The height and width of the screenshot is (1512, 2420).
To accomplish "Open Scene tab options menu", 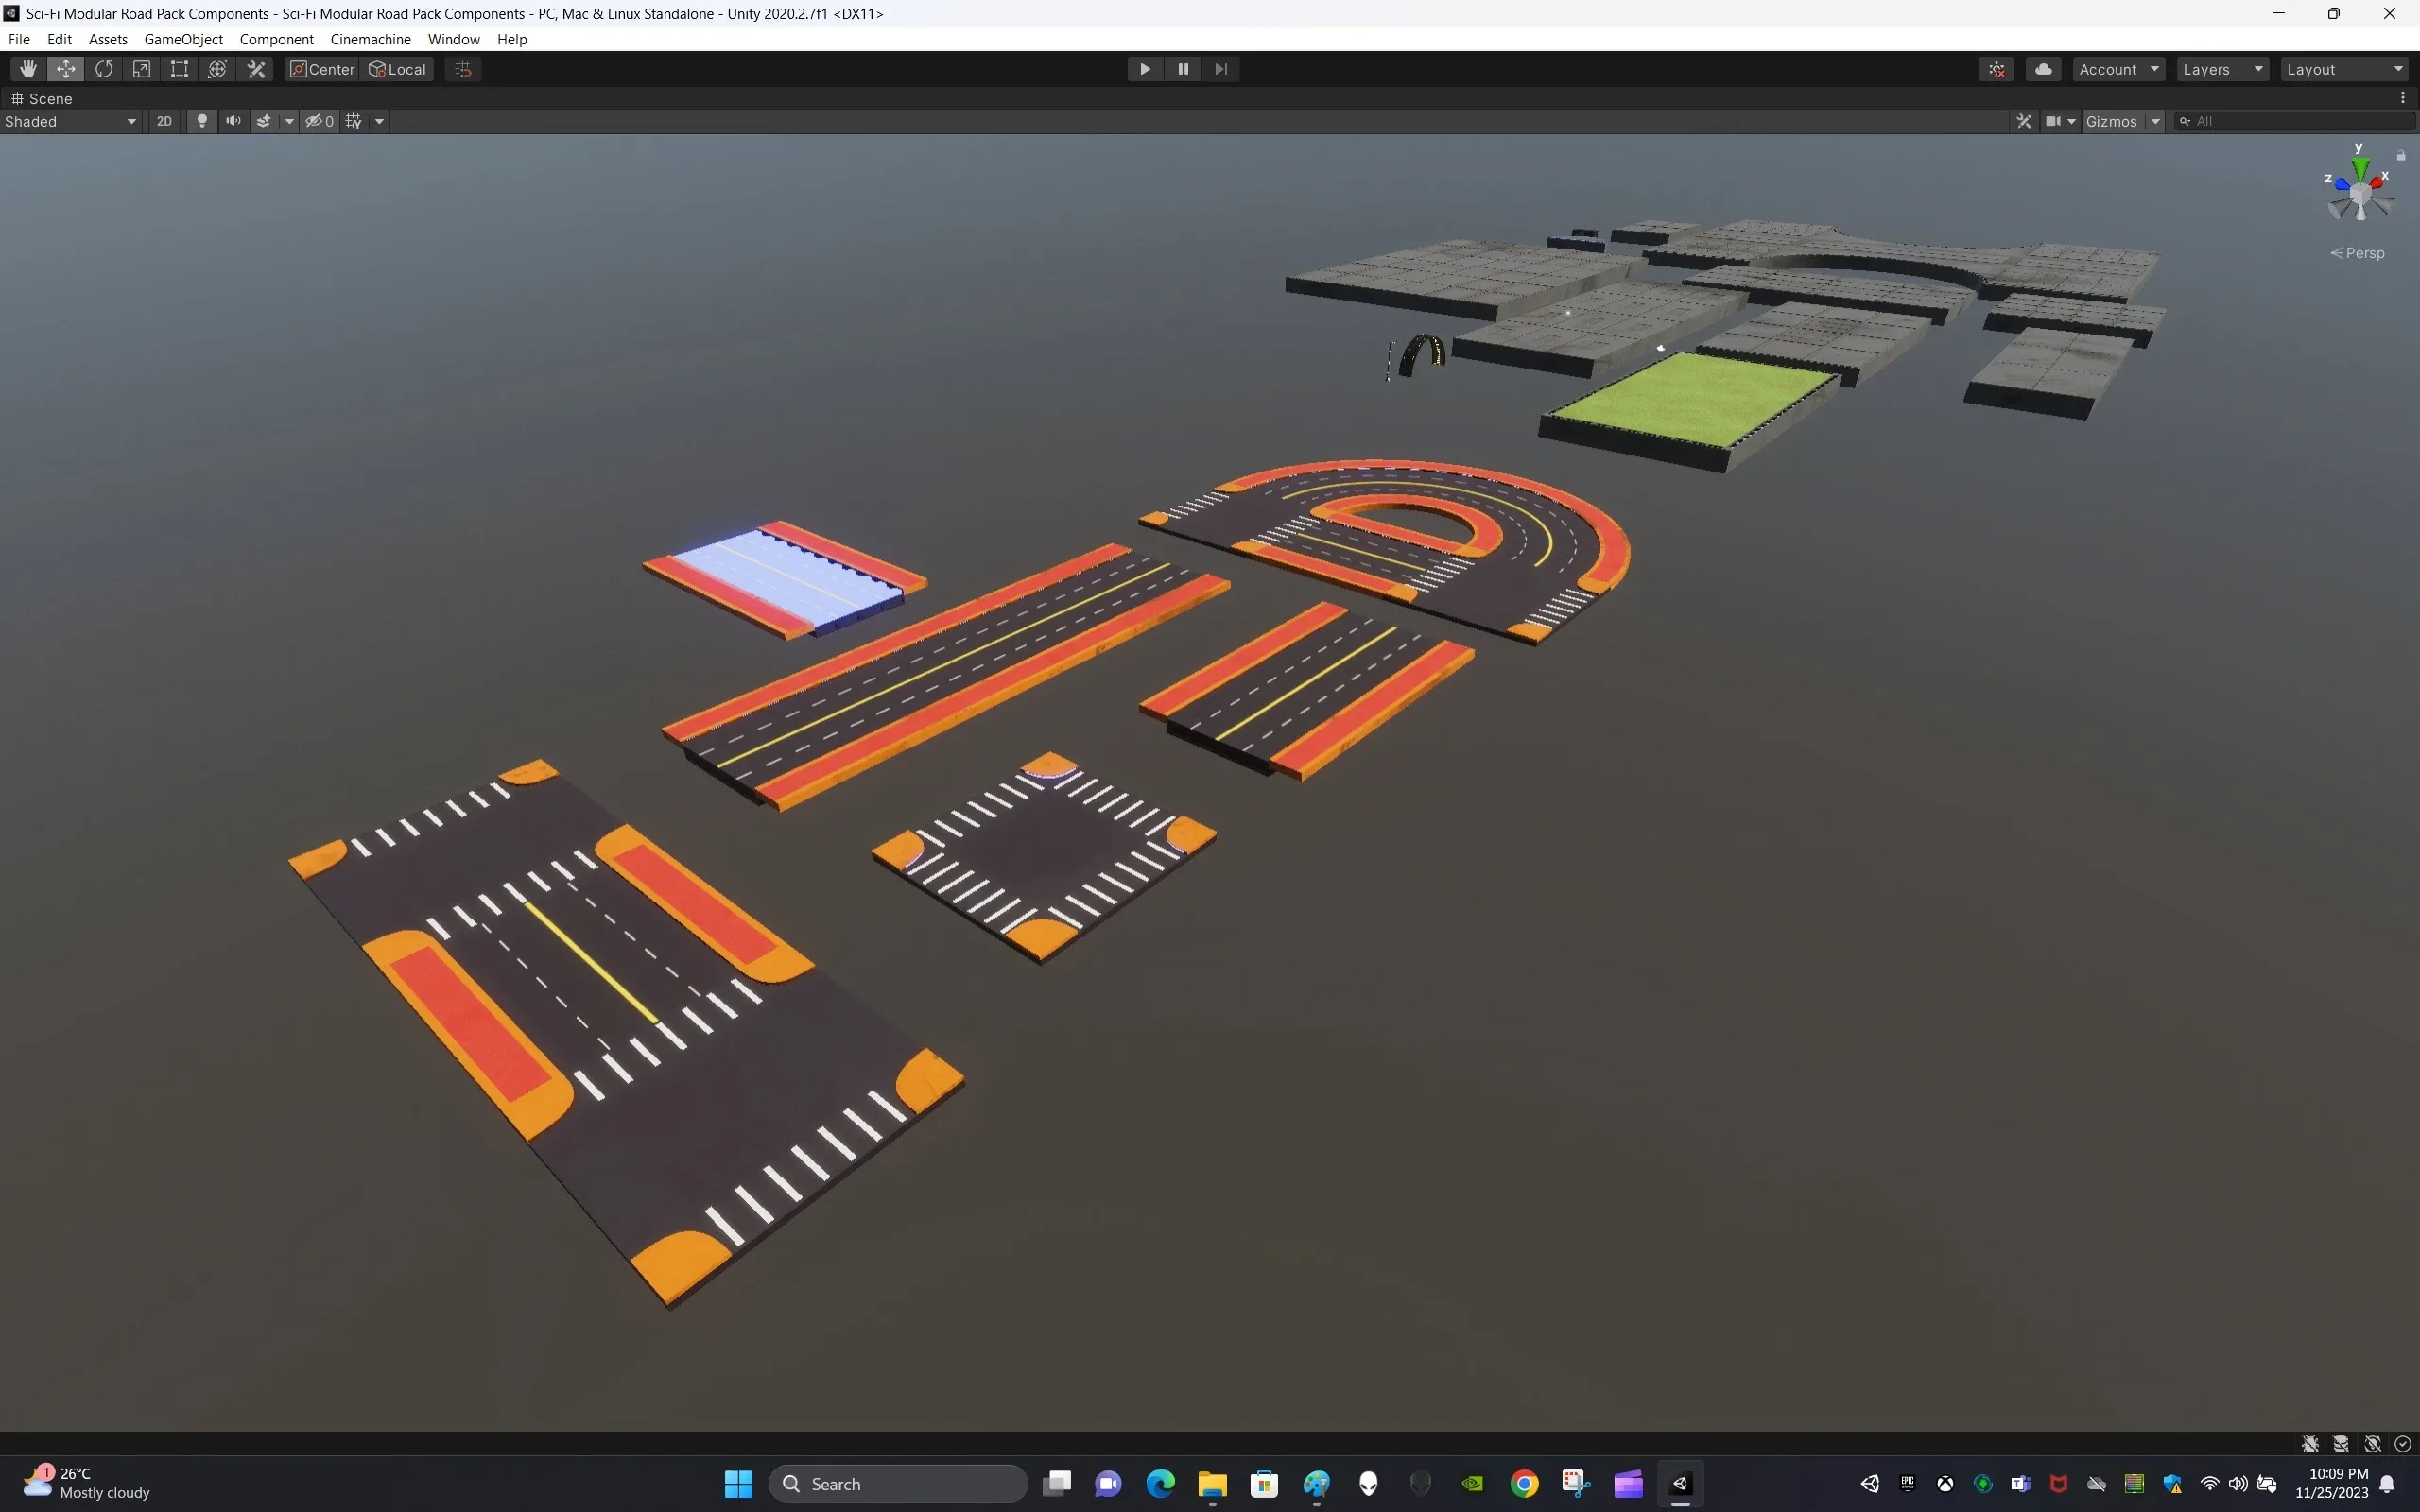I will (2403, 98).
